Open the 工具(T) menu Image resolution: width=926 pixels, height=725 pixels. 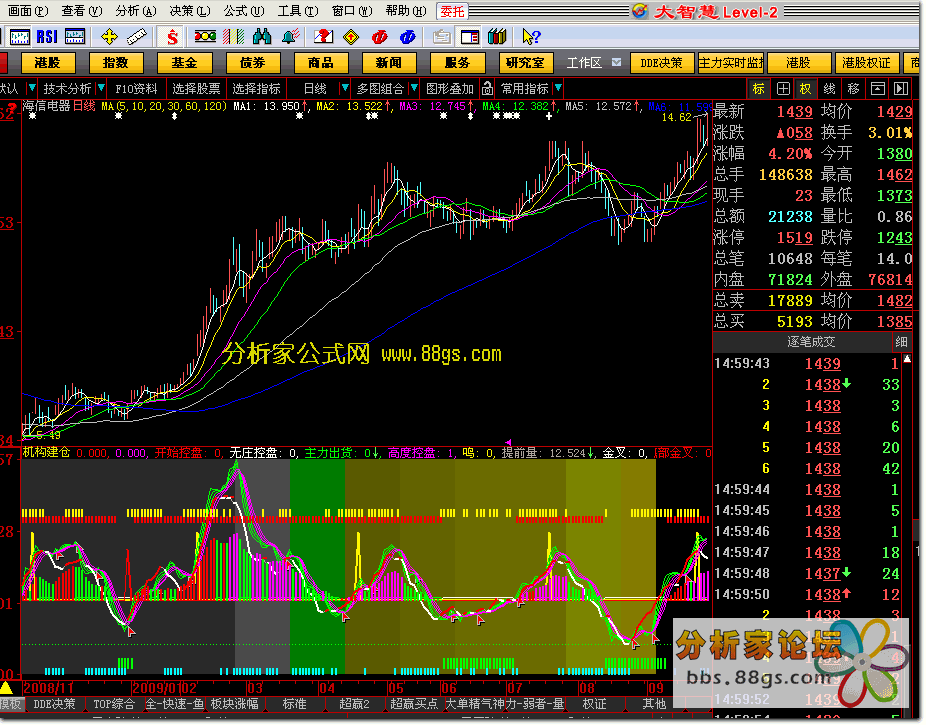[x=298, y=11]
